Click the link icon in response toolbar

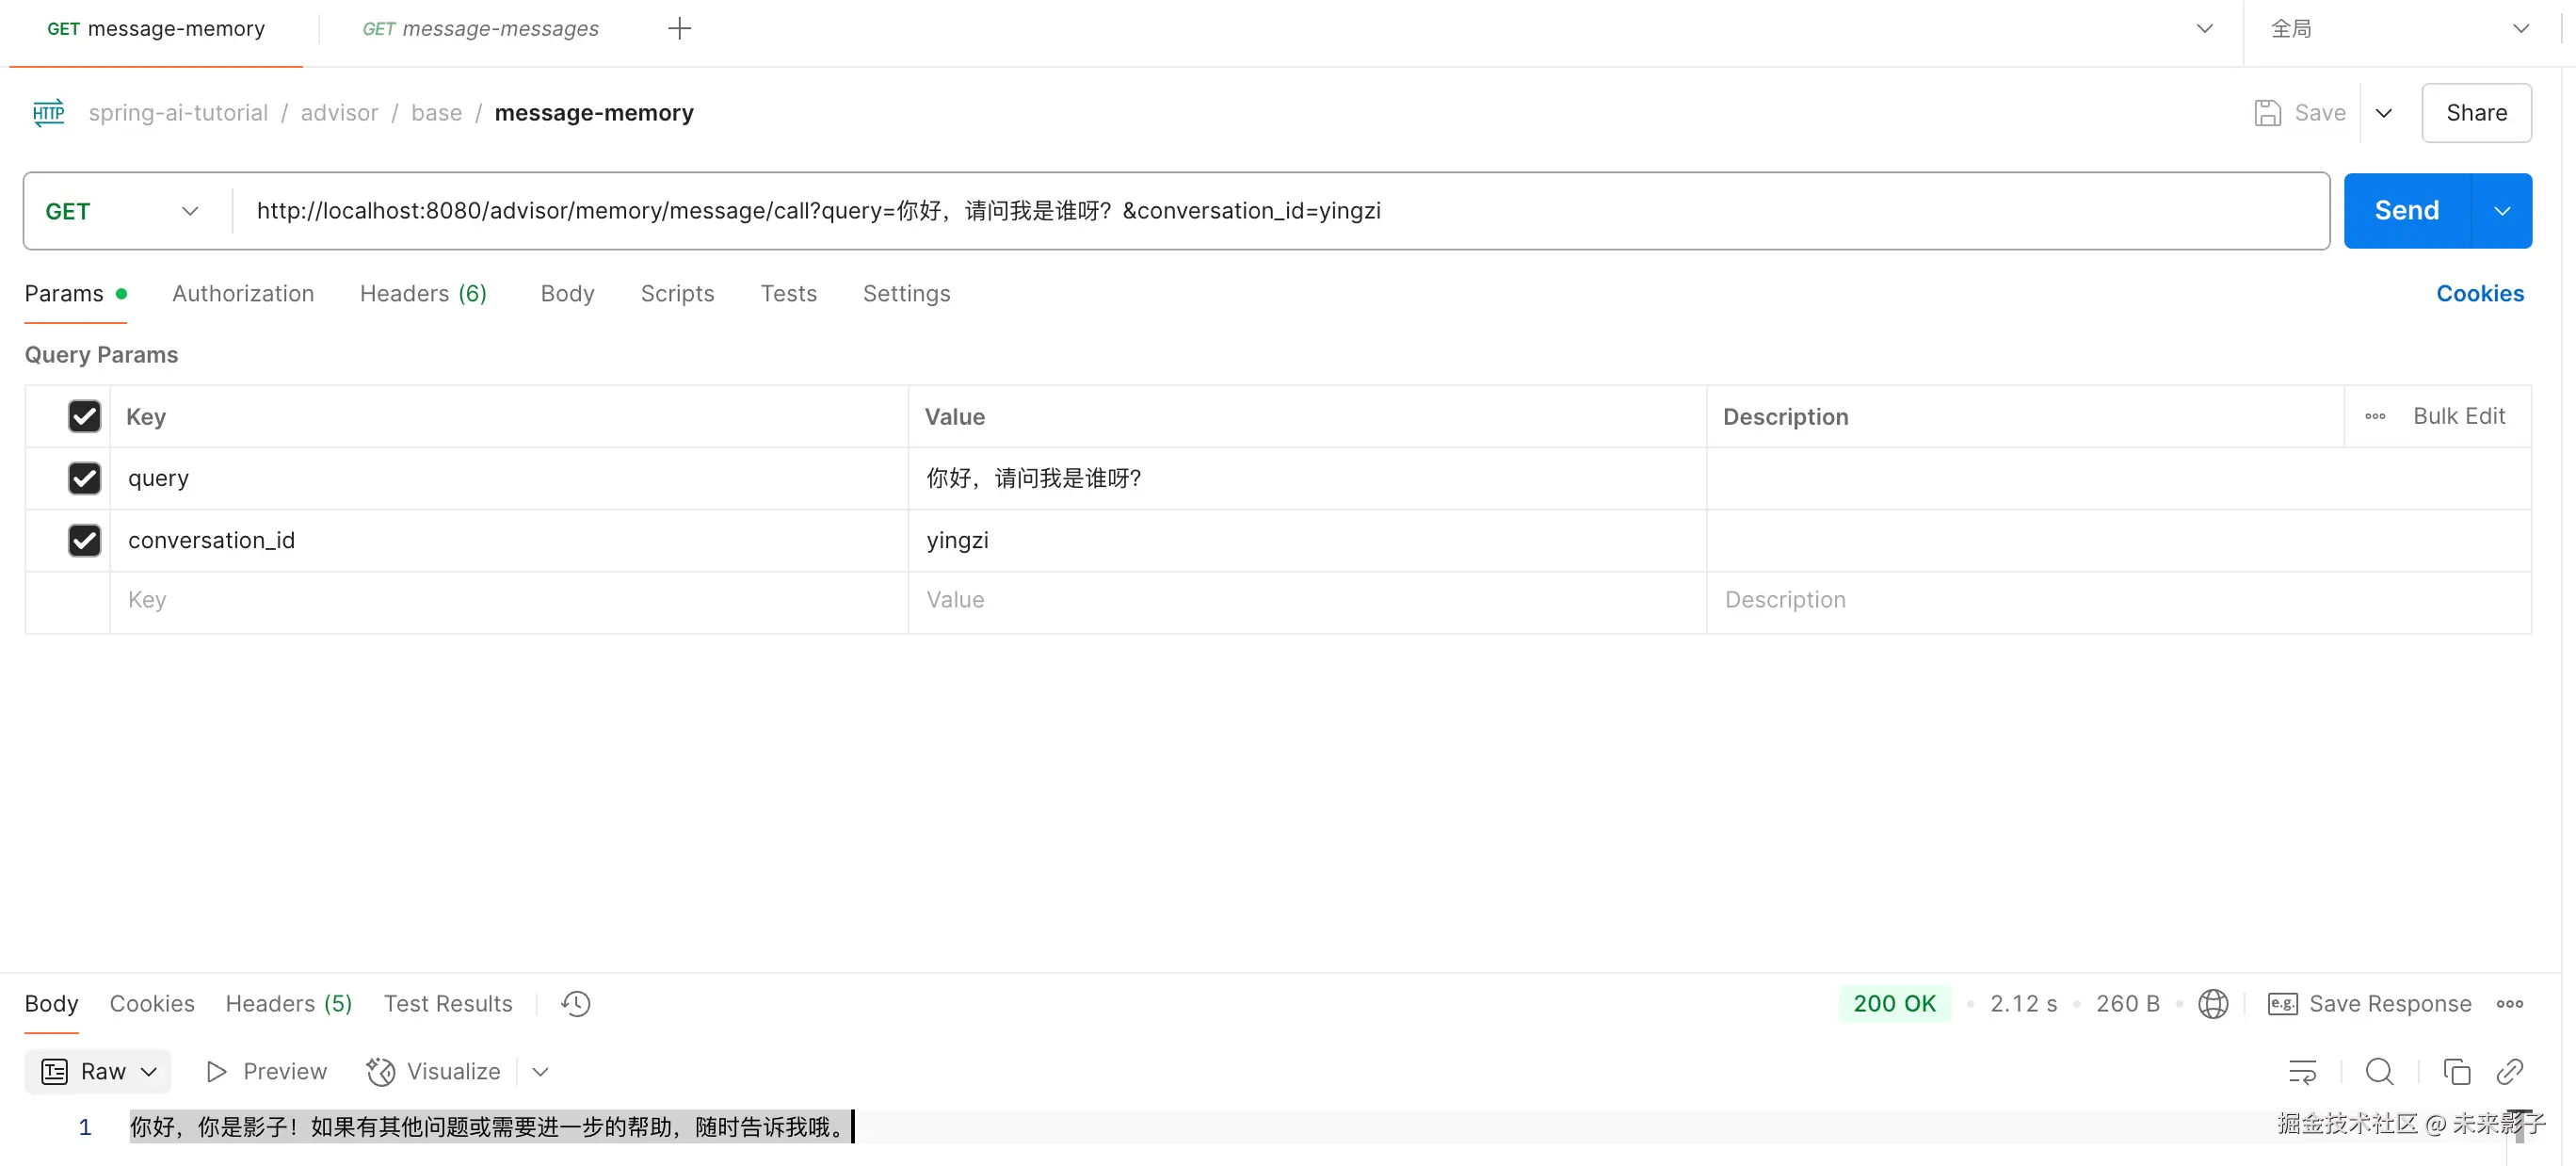tap(2510, 1071)
